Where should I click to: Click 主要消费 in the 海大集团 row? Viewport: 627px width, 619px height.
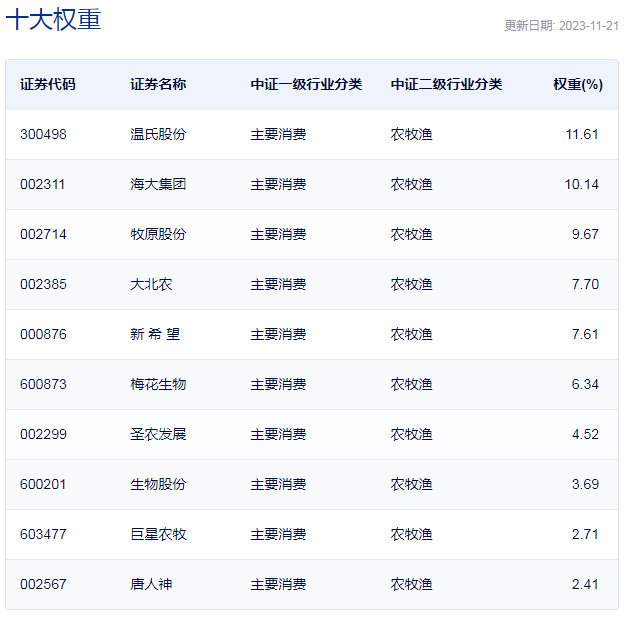coord(278,184)
